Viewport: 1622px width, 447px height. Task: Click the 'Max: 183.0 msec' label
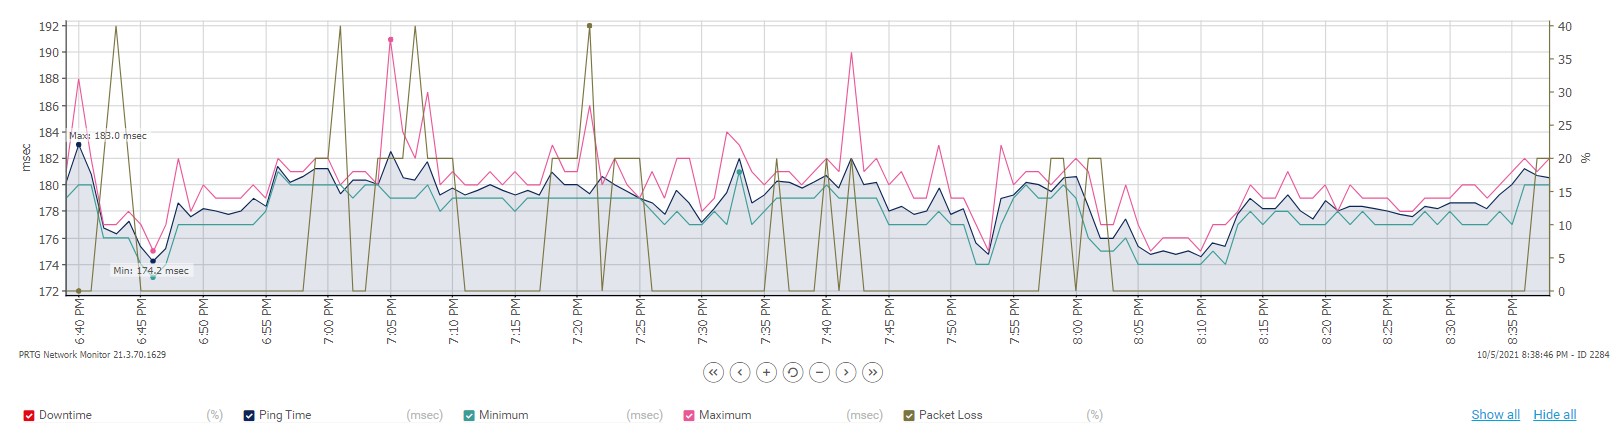(x=108, y=136)
